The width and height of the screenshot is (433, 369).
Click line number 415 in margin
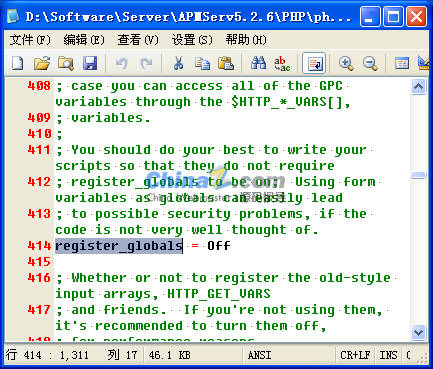tap(39, 262)
